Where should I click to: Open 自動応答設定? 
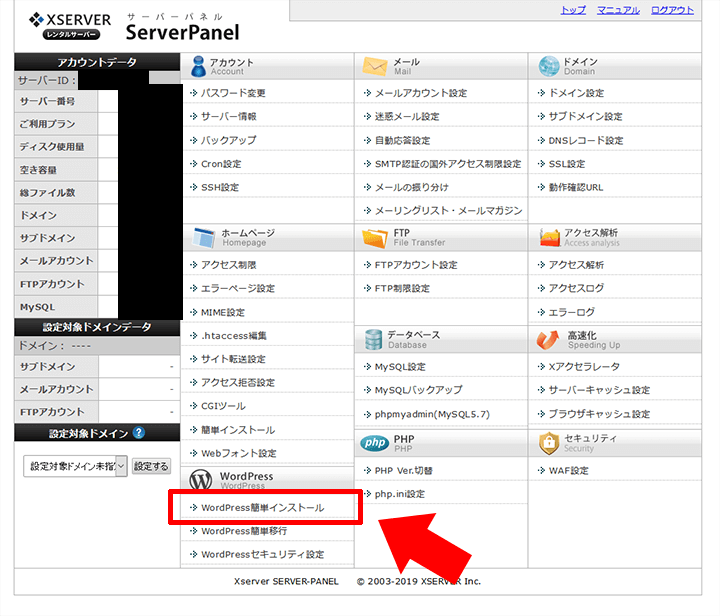[402, 140]
